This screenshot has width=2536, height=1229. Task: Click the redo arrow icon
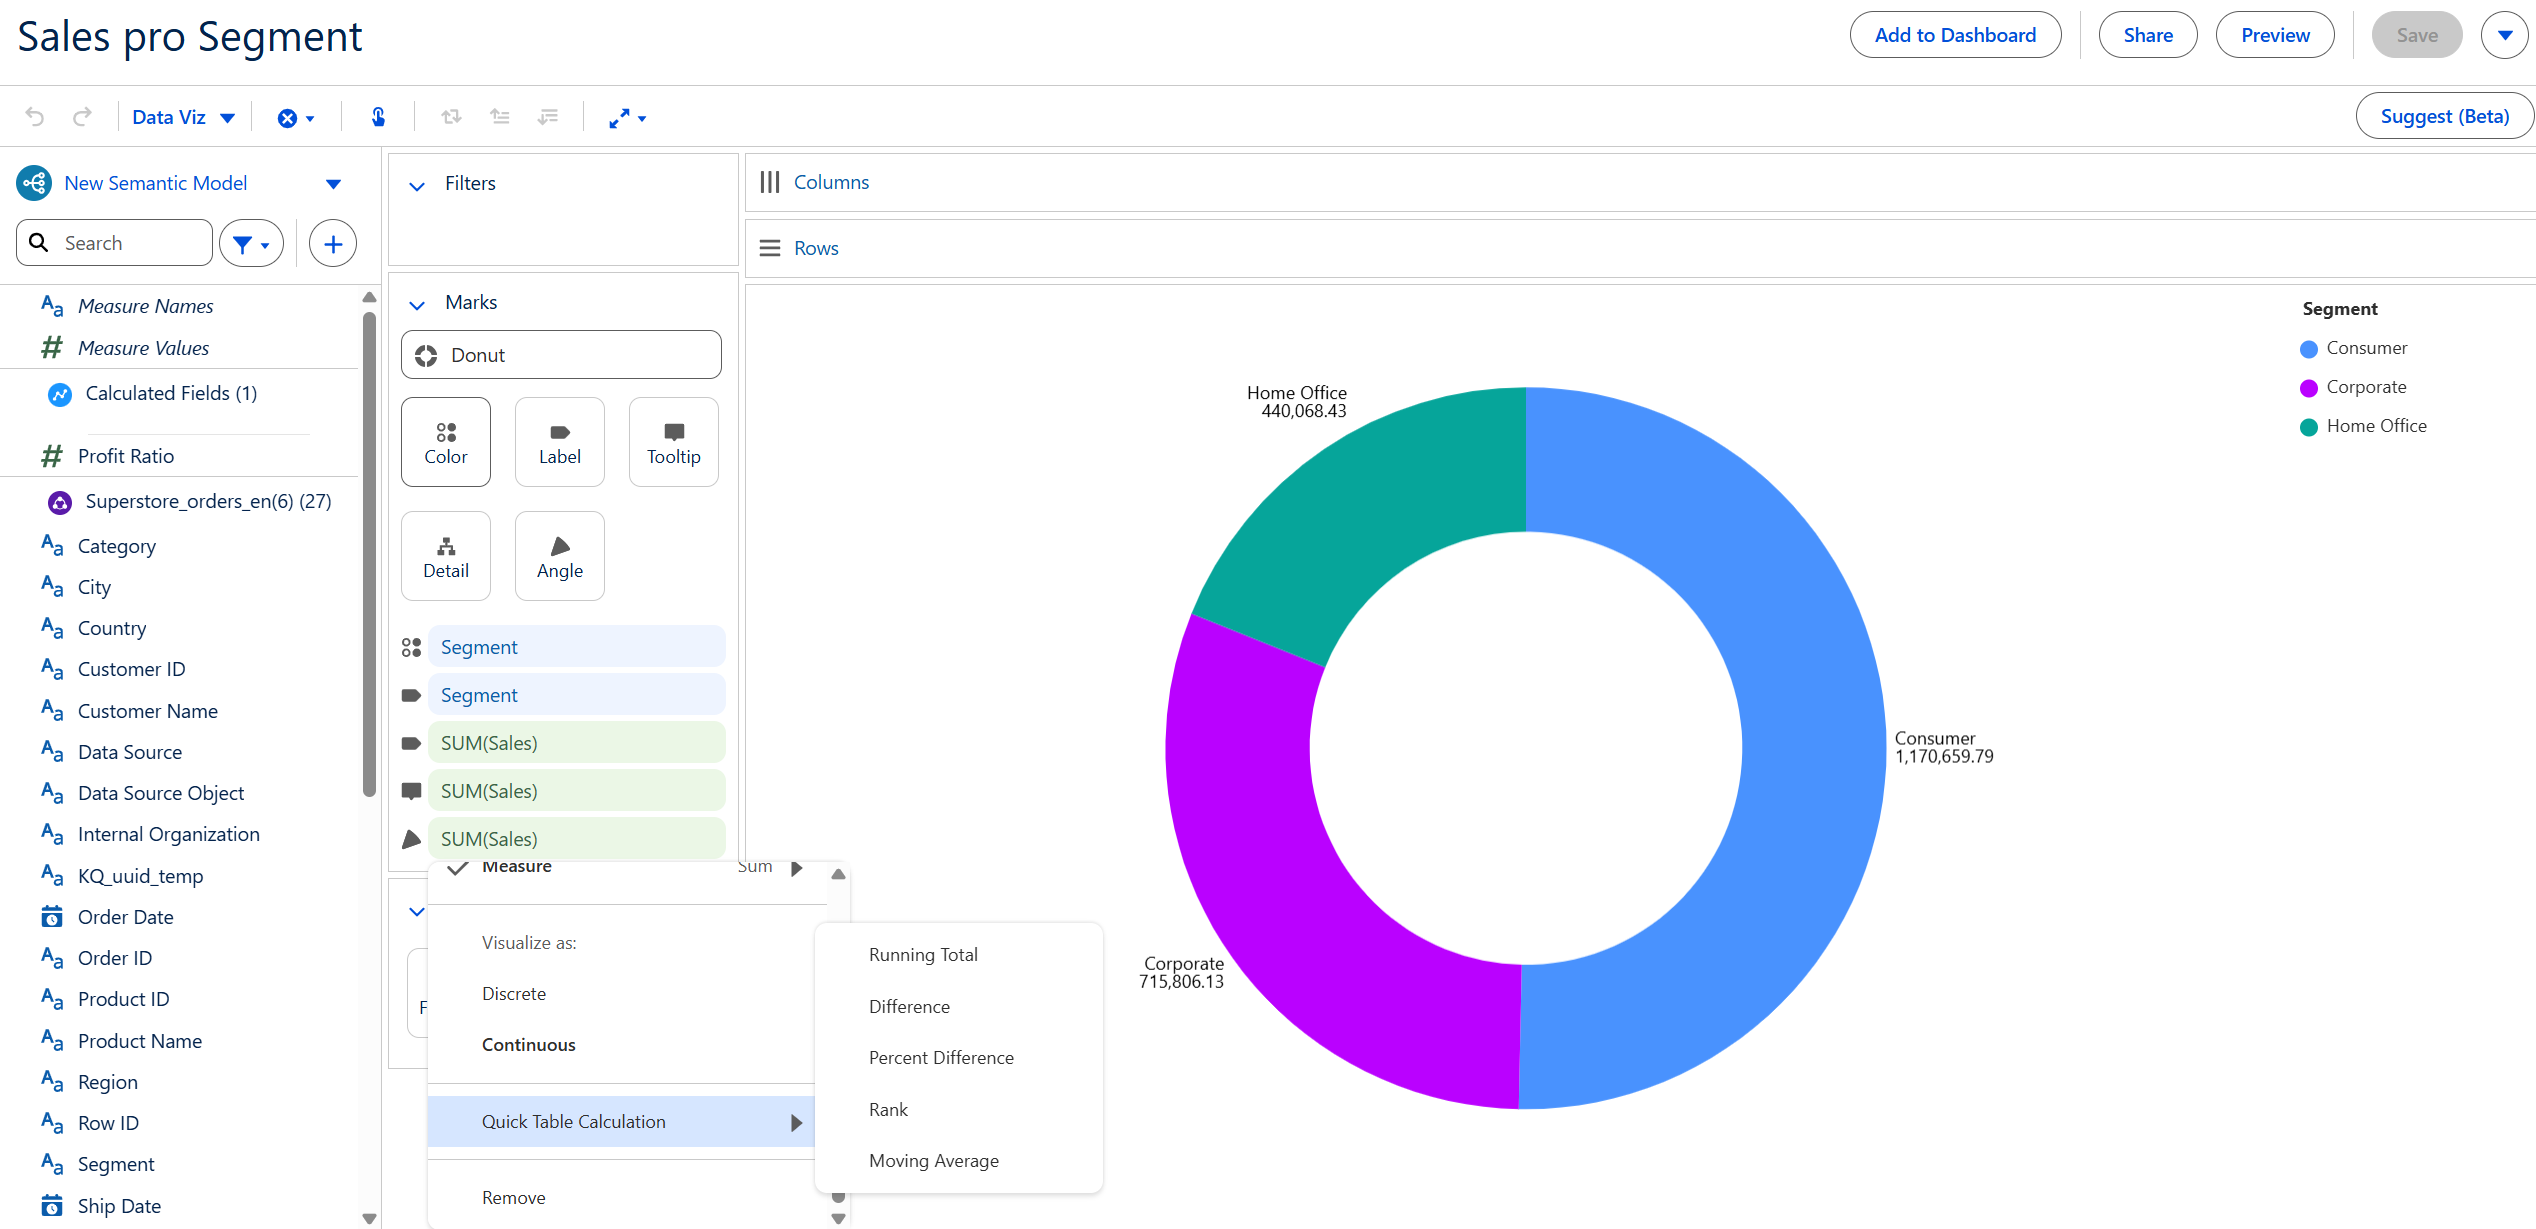pos(82,117)
